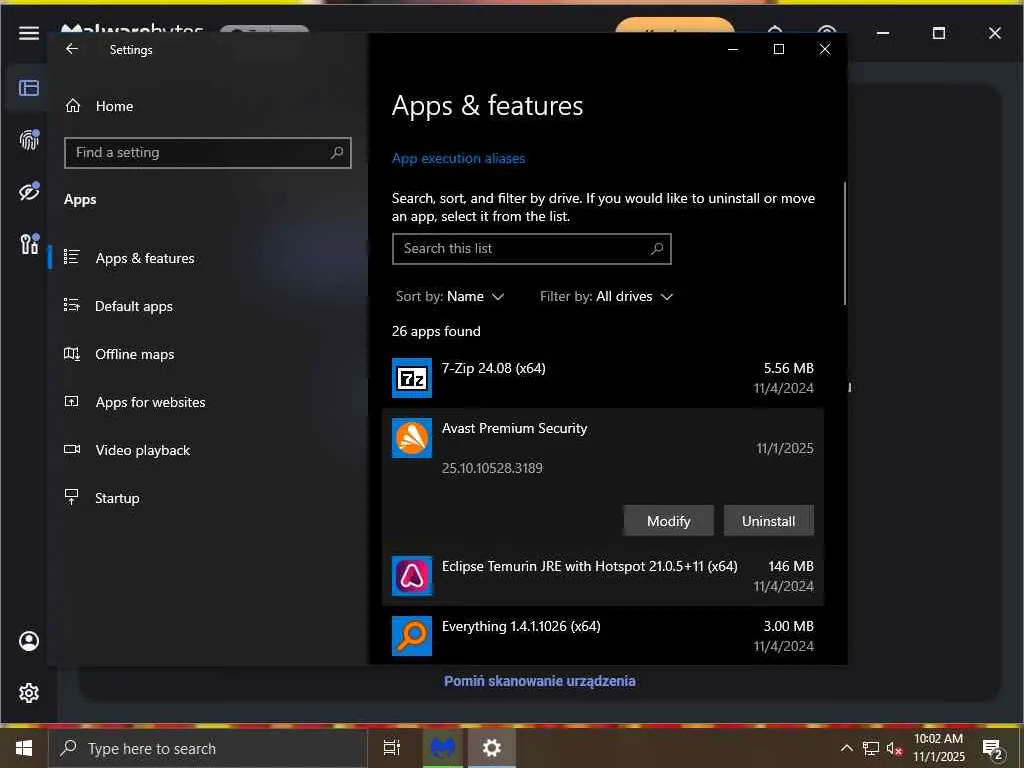The width and height of the screenshot is (1024, 768).
Task: Open Malwarebytes privacy eye sidebar icon
Action: (x=29, y=191)
